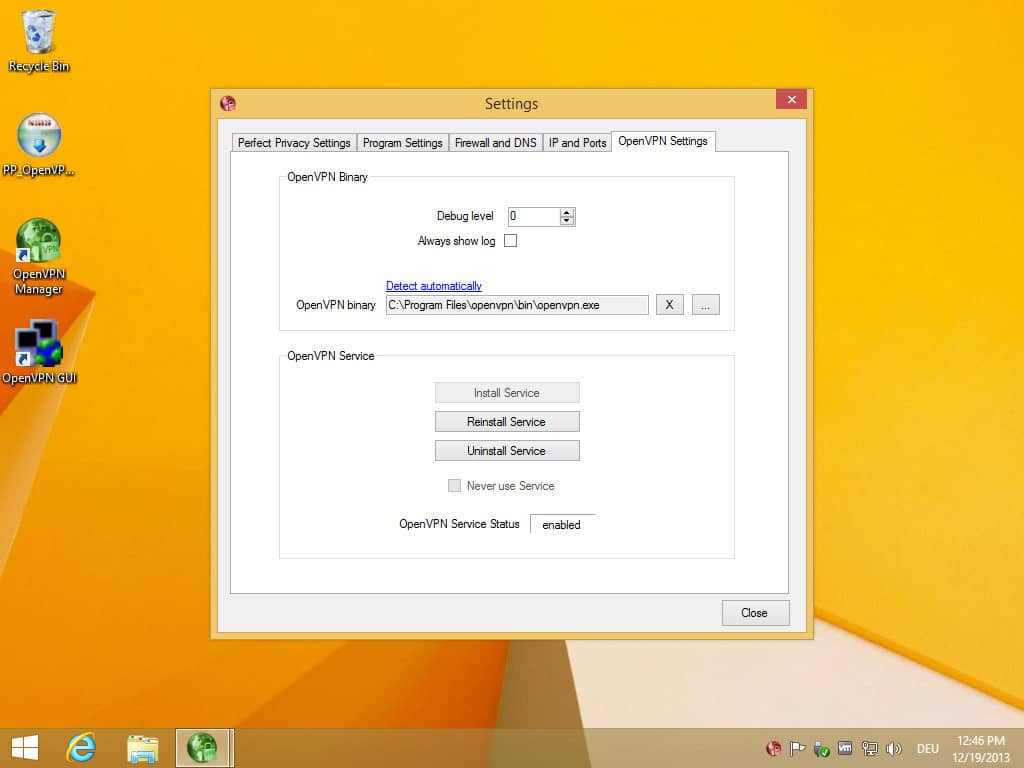1024x768 pixels.
Task: Browse for binary with ... button
Action: pyautogui.click(x=705, y=305)
